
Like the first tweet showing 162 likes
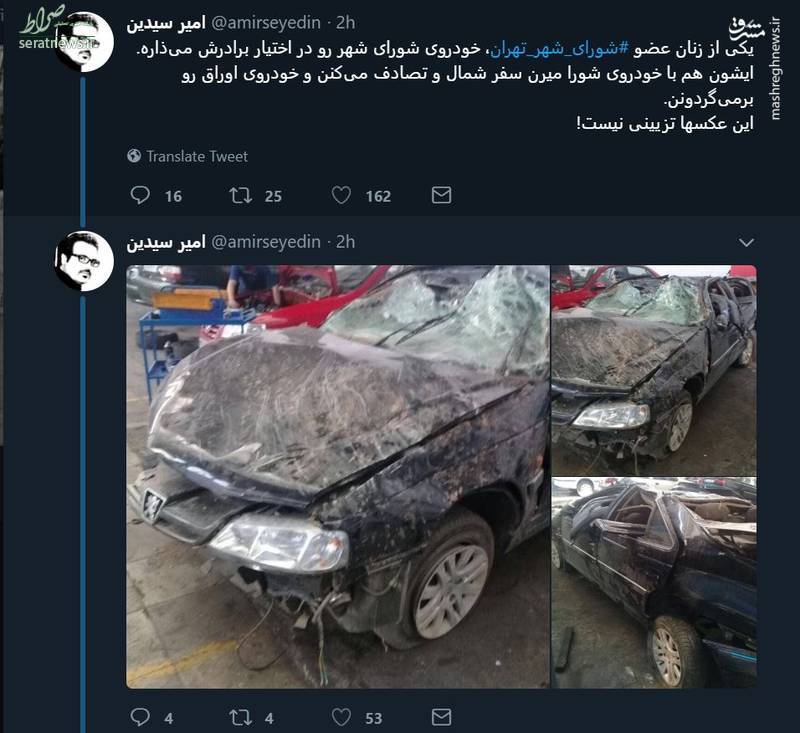click(x=341, y=195)
